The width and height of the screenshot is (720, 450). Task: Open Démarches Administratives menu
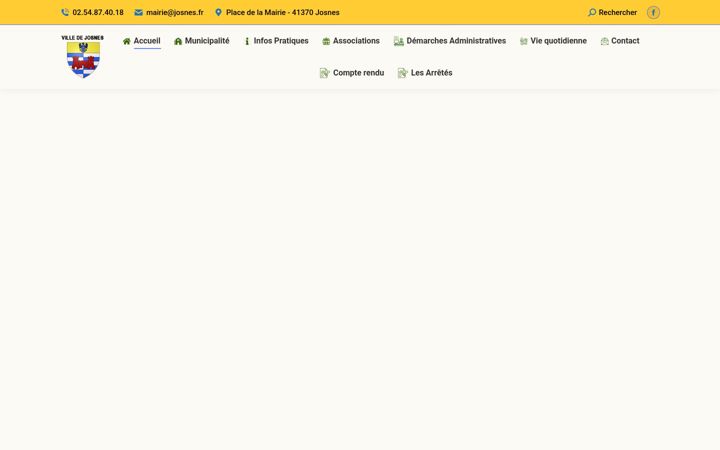point(456,41)
